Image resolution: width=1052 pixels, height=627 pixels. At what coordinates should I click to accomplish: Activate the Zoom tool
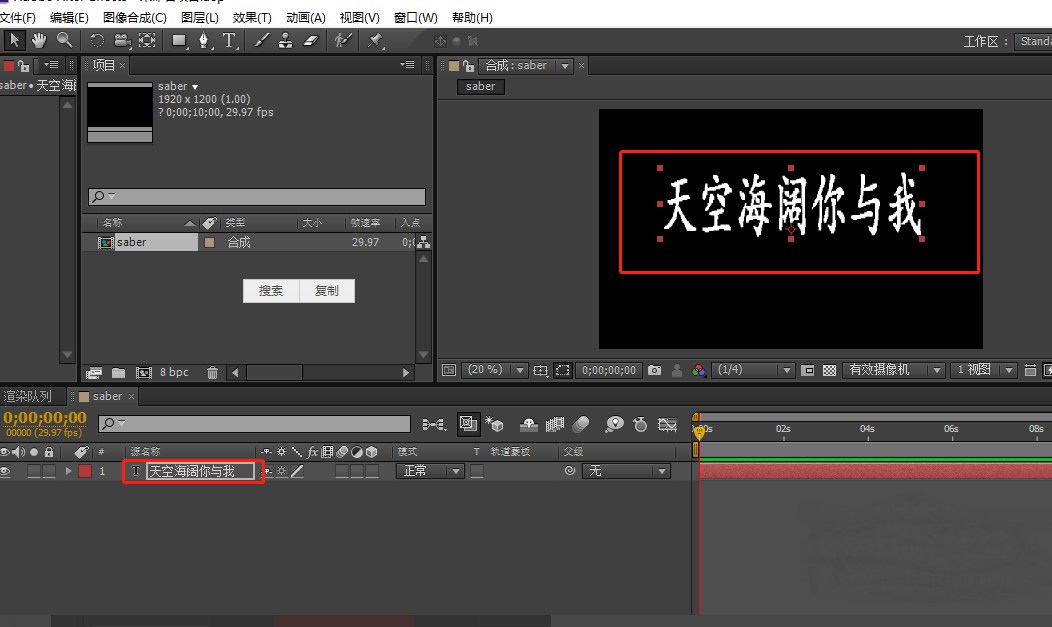point(64,40)
